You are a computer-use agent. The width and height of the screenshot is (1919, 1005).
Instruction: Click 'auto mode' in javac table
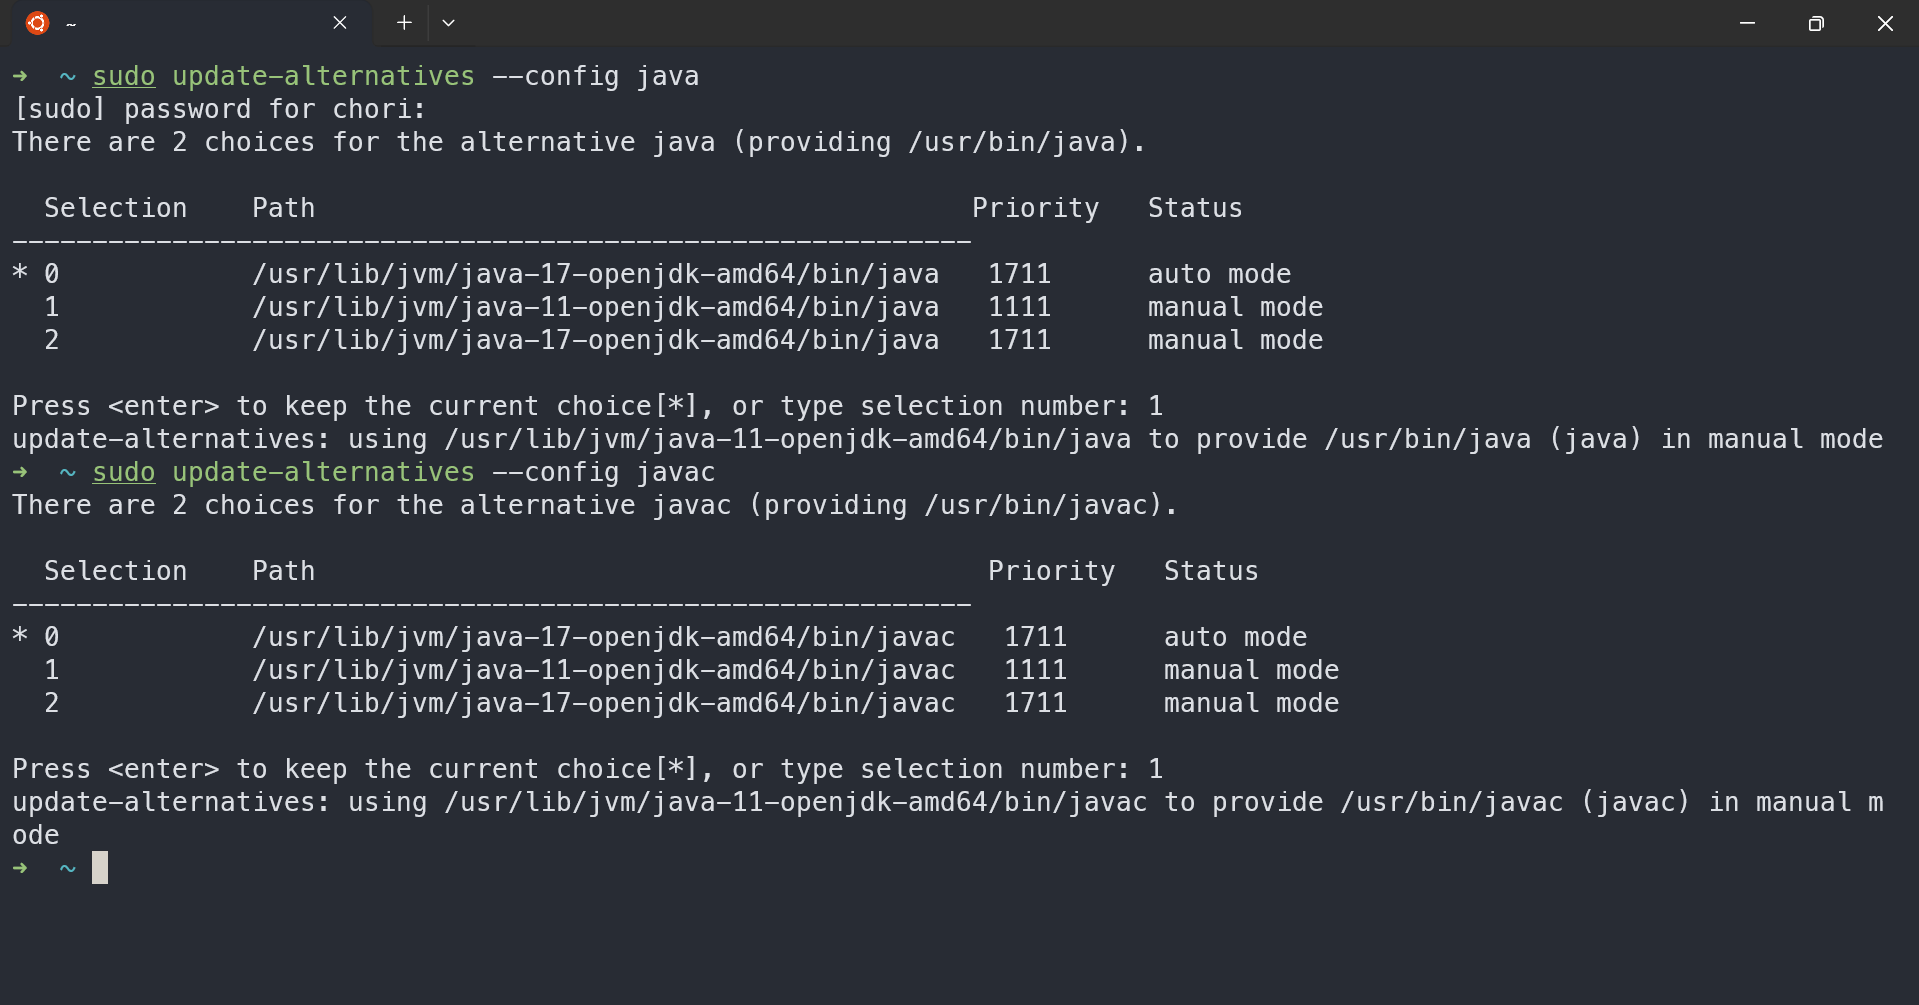coord(1235,637)
